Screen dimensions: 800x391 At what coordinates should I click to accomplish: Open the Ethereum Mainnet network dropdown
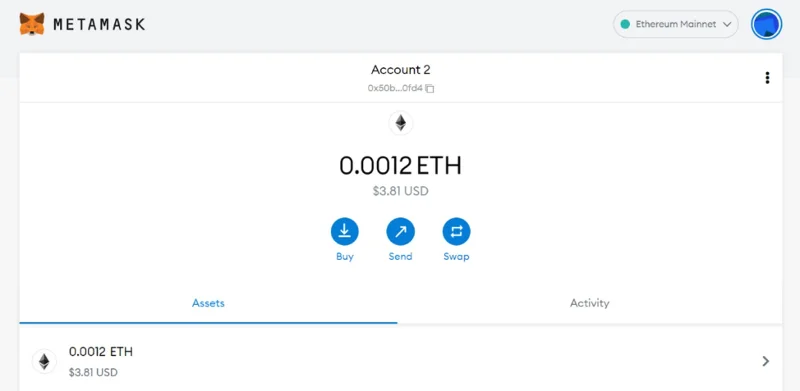point(676,24)
